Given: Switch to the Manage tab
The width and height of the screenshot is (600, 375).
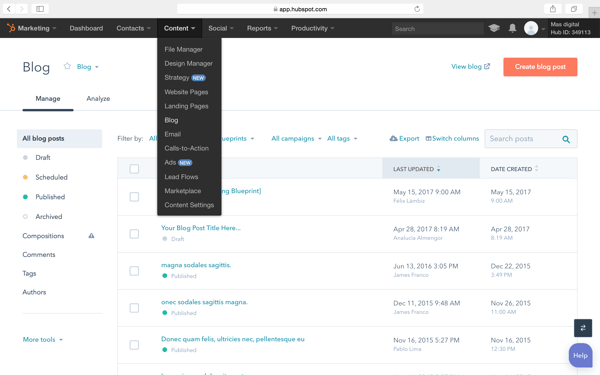Looking at the screenshot, I should (x=48, y=99).
